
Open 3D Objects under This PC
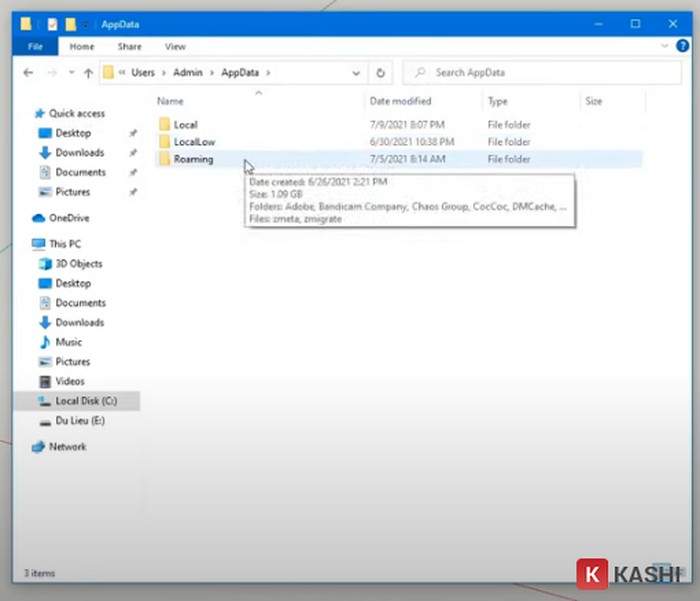(x=79, y=264)
